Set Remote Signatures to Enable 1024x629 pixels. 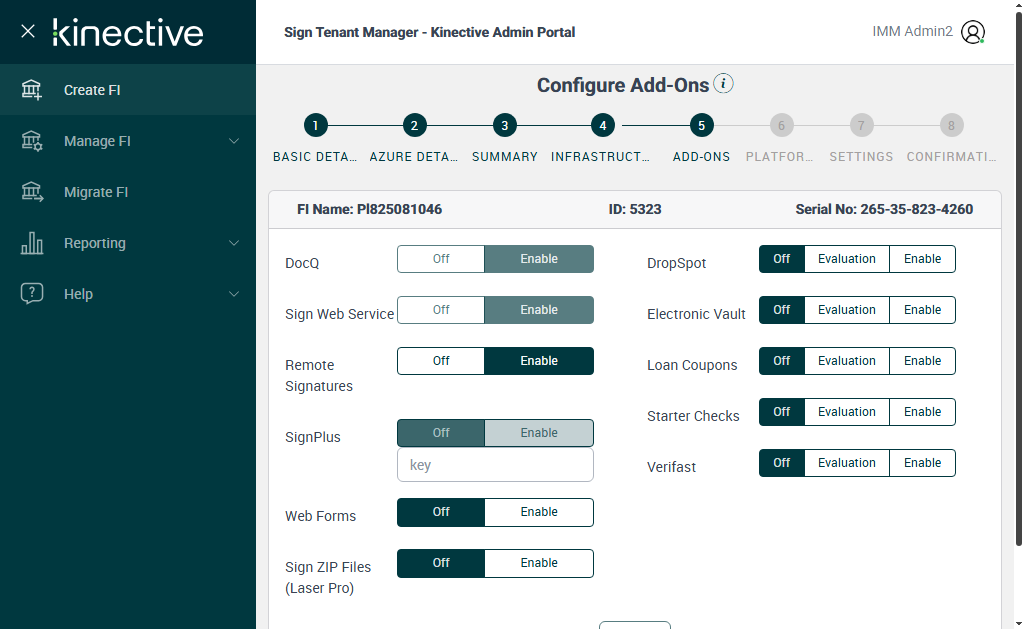click(x=539, y=361)
